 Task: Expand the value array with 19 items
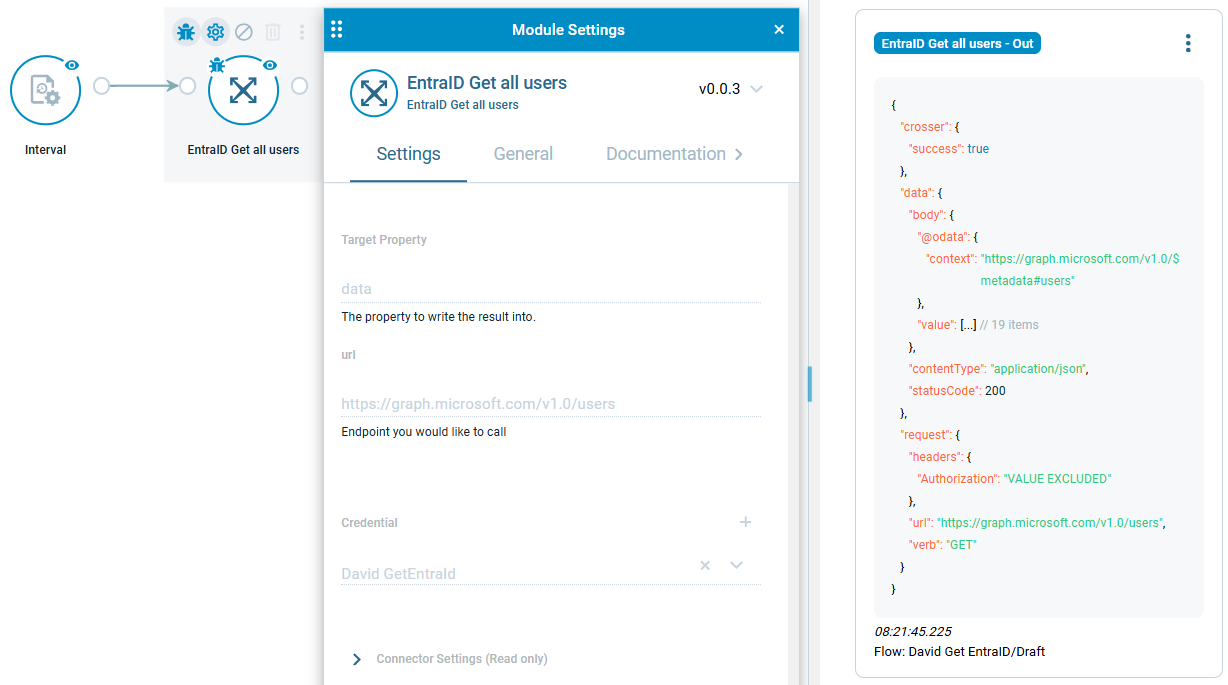click(968, 325)
